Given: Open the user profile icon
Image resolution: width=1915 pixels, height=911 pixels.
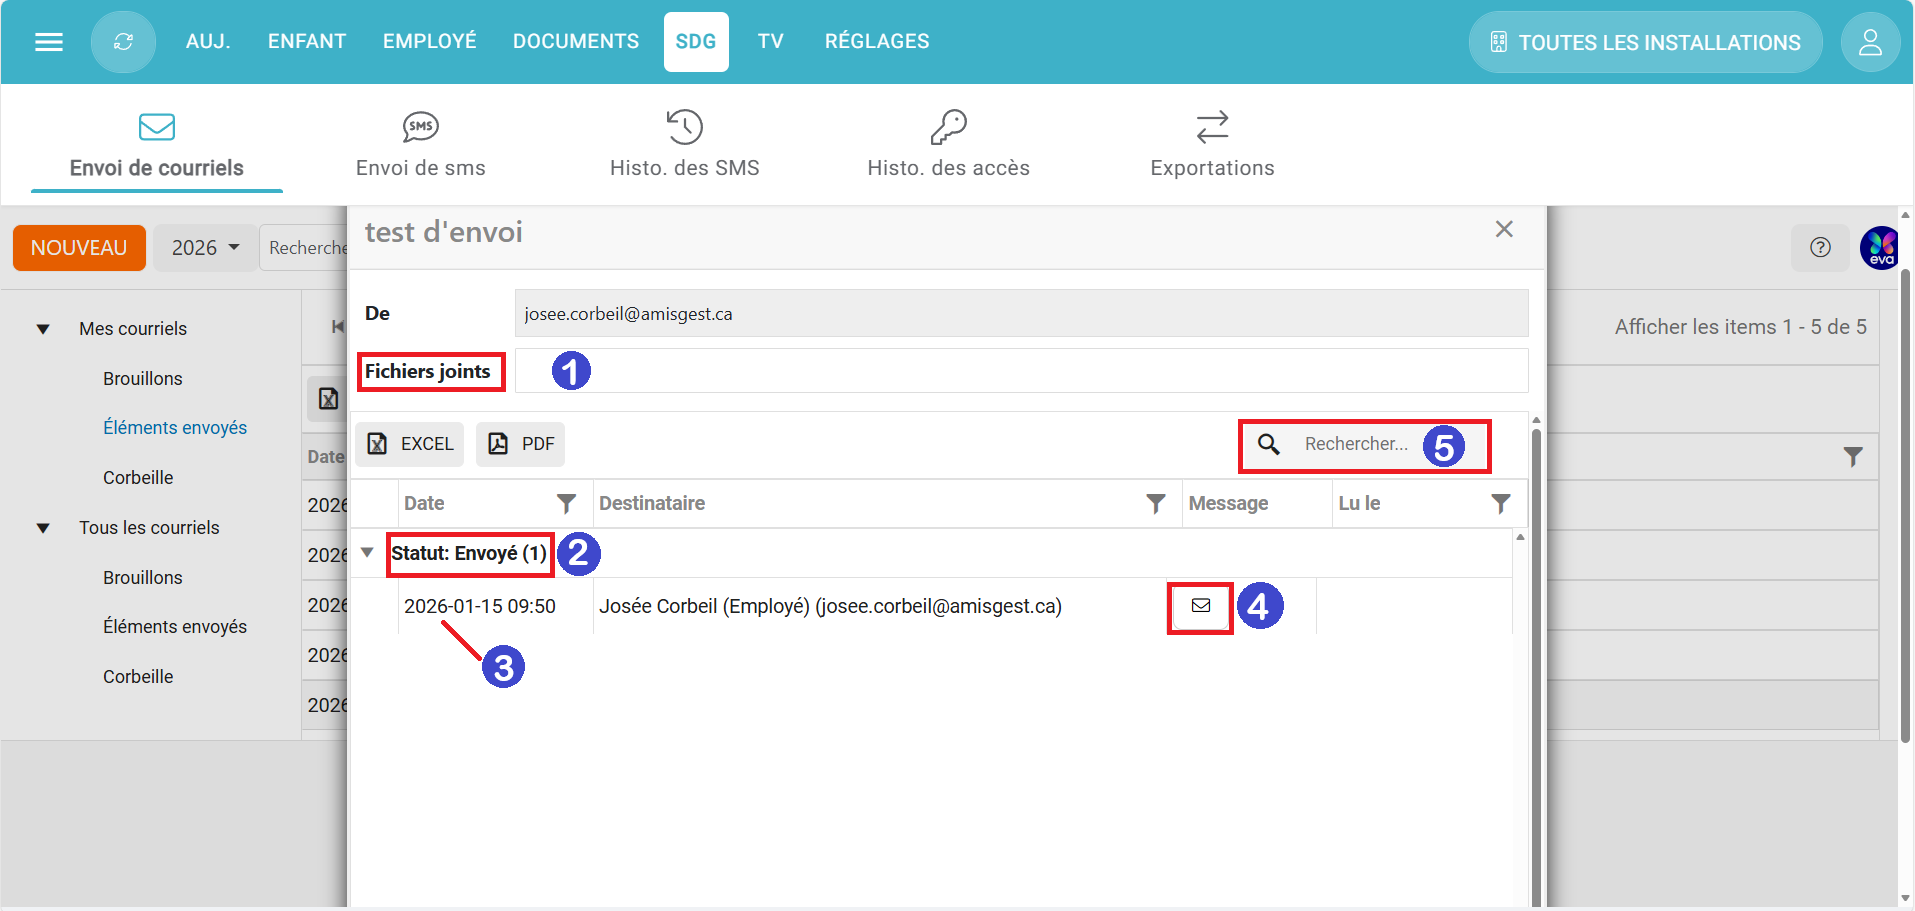Looking at the screenshot, I should tap(1869, 42).
